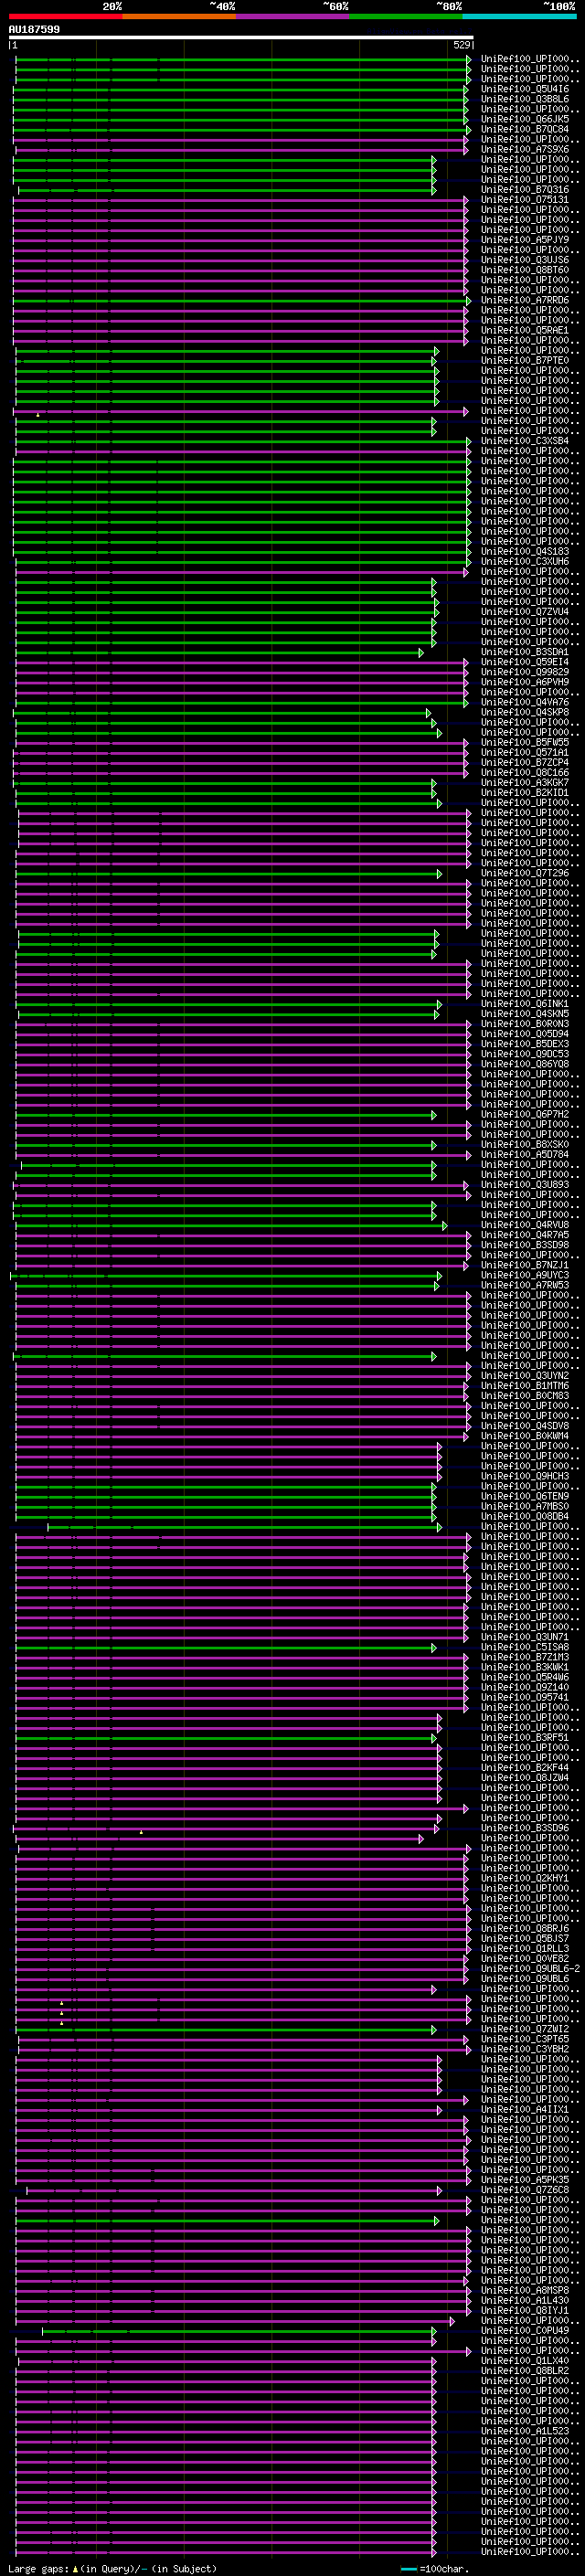Viewport: 585px width, 2576px height.
Task: Open hit UniRef100_Q5U4I6
Action: click(525, 89)
